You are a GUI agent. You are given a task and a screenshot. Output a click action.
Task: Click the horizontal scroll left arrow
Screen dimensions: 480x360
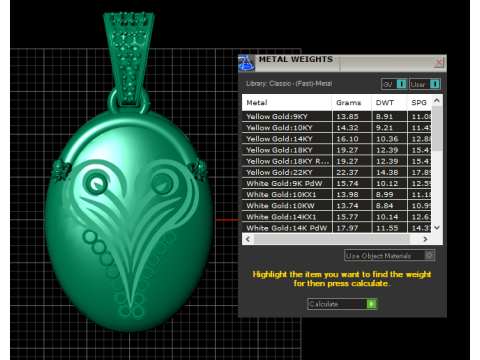(248, 239)
